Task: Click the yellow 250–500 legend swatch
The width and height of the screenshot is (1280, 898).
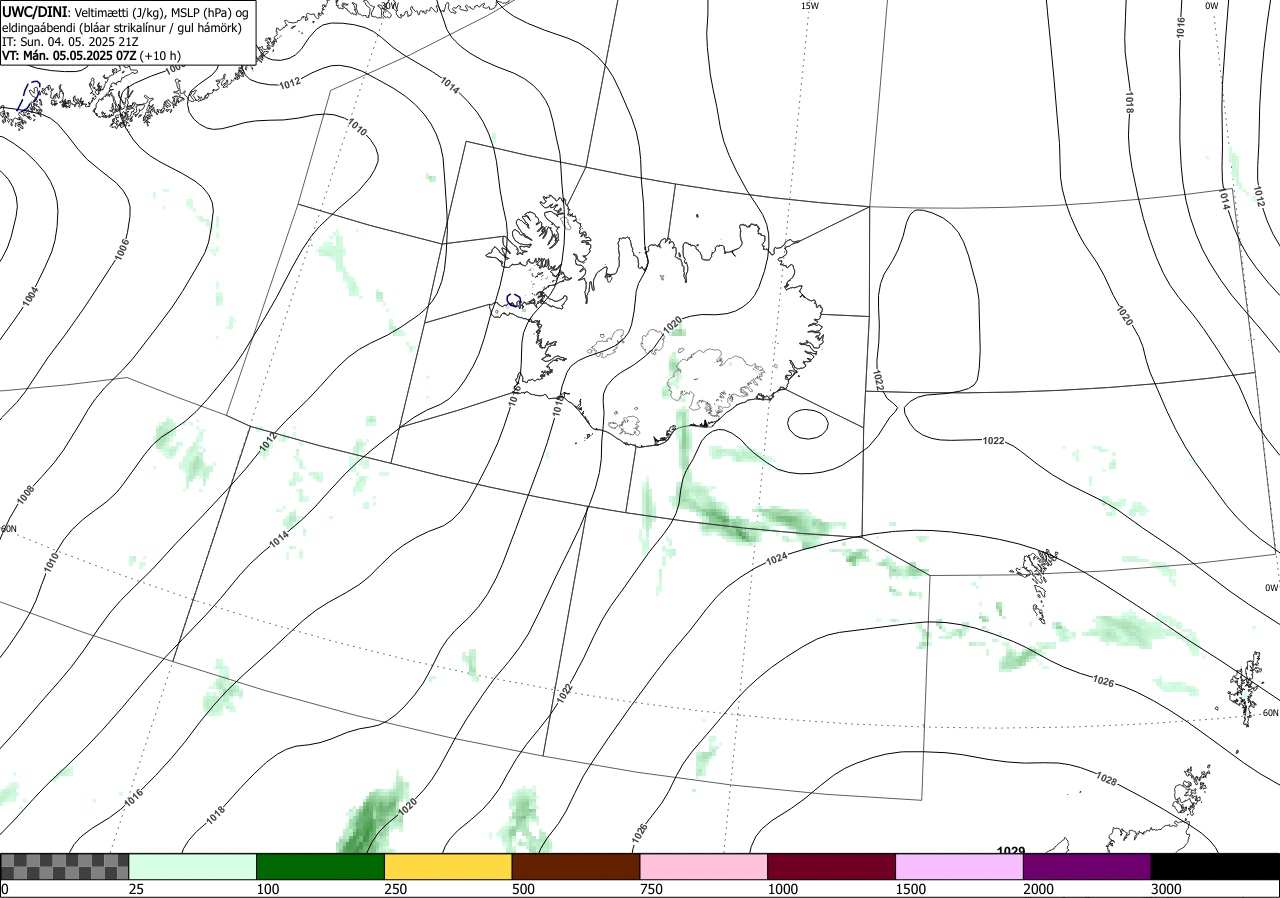Action: pyautogui.click(x=448, y=866)
